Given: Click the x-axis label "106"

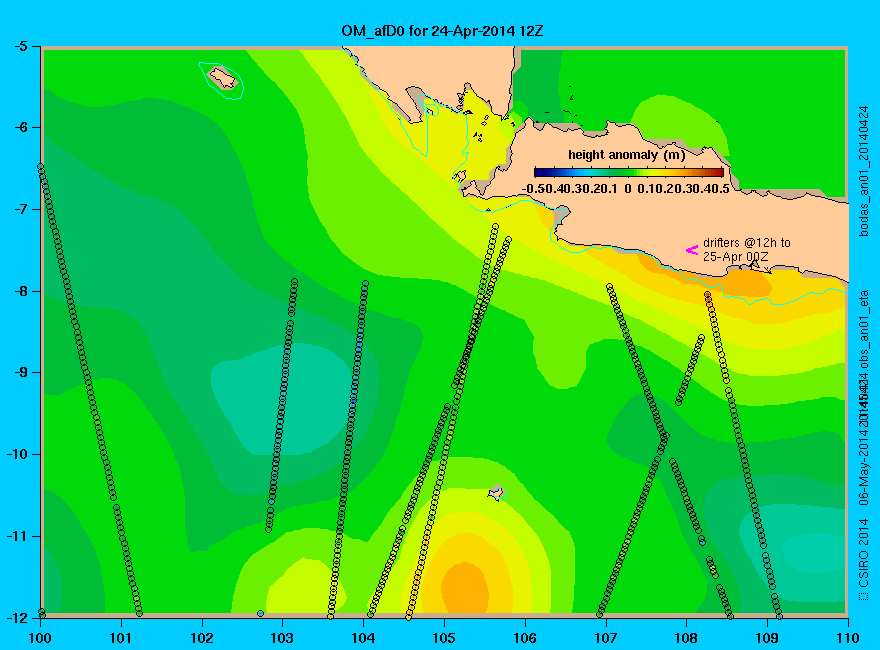Looking at the screenshot, I should pyautogui.click(x=525, y=638).
